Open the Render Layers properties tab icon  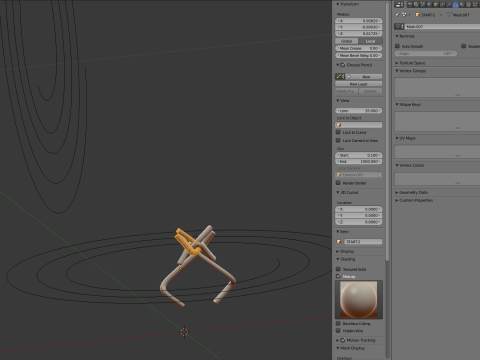[x=416, y=4]
